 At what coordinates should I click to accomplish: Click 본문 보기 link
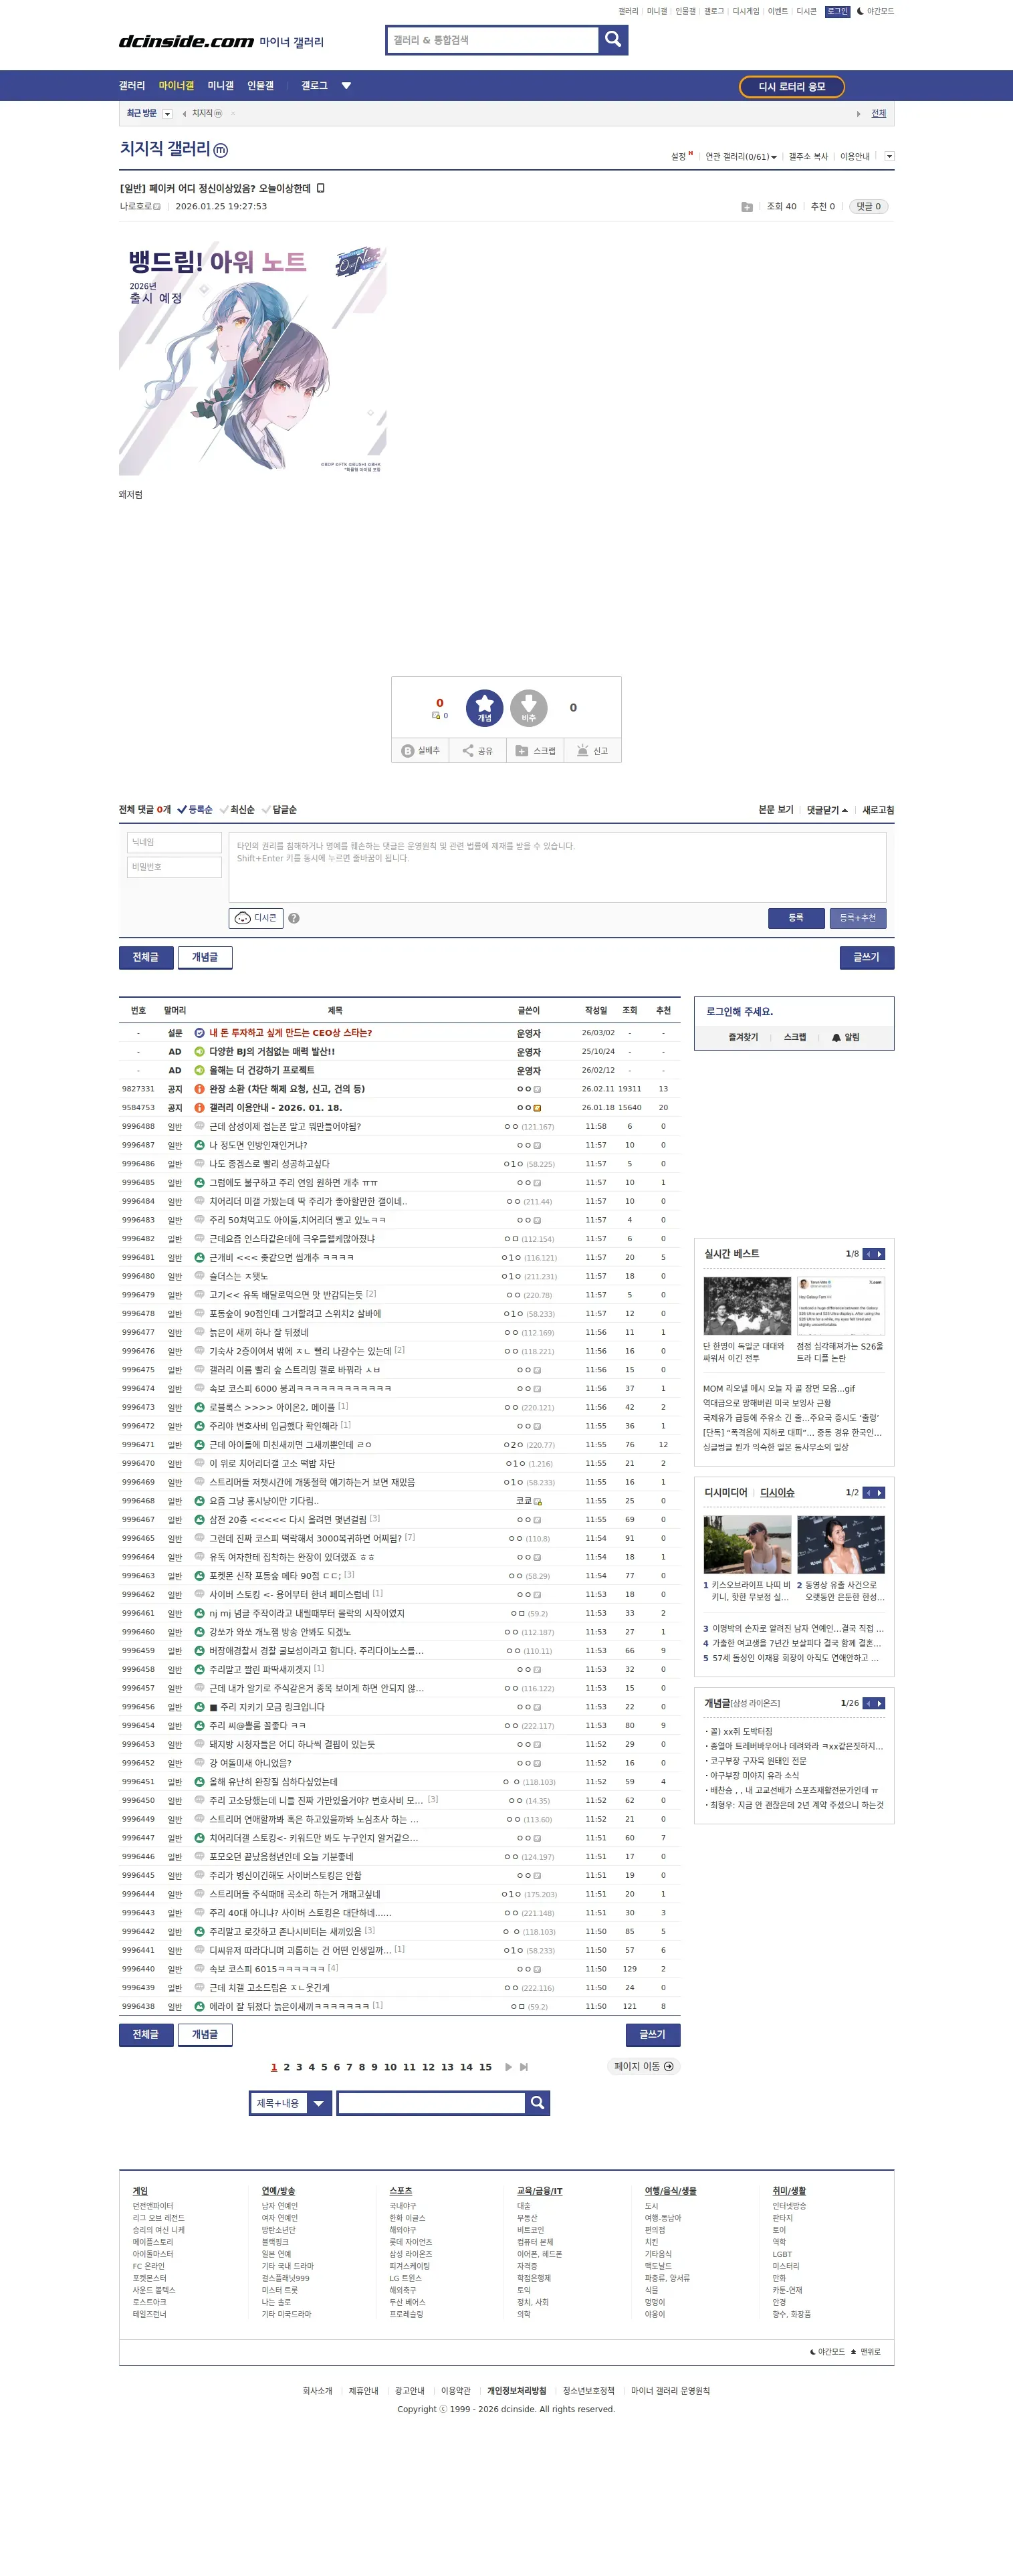[x=776, y=810]
